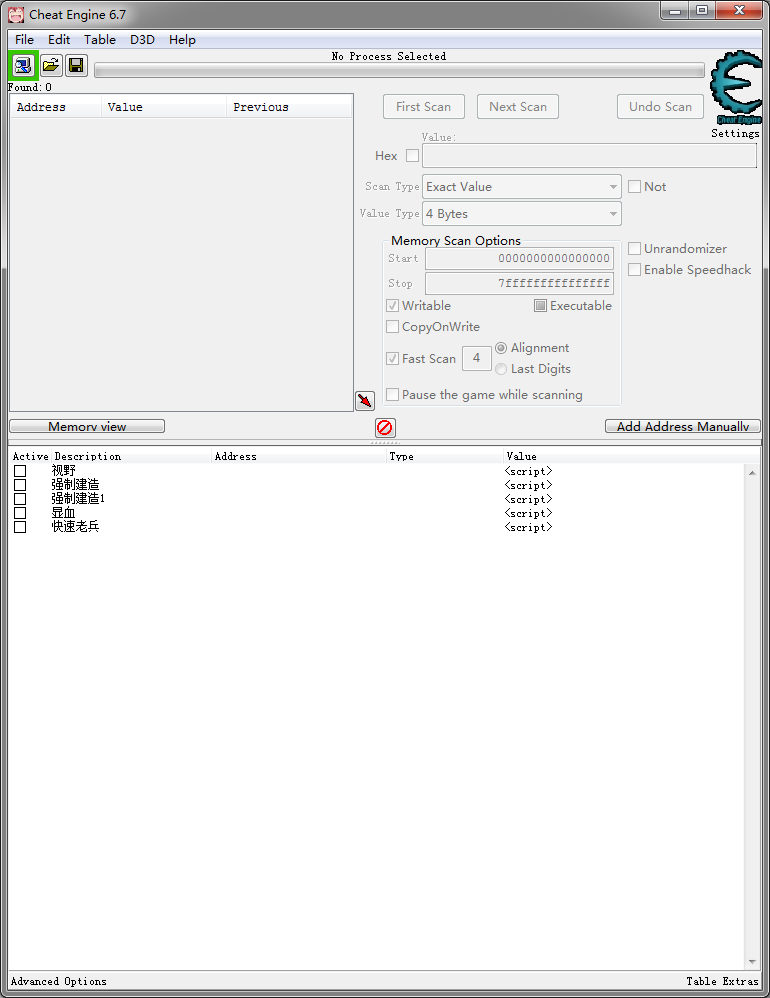Click the Start address field

(519, 258)
